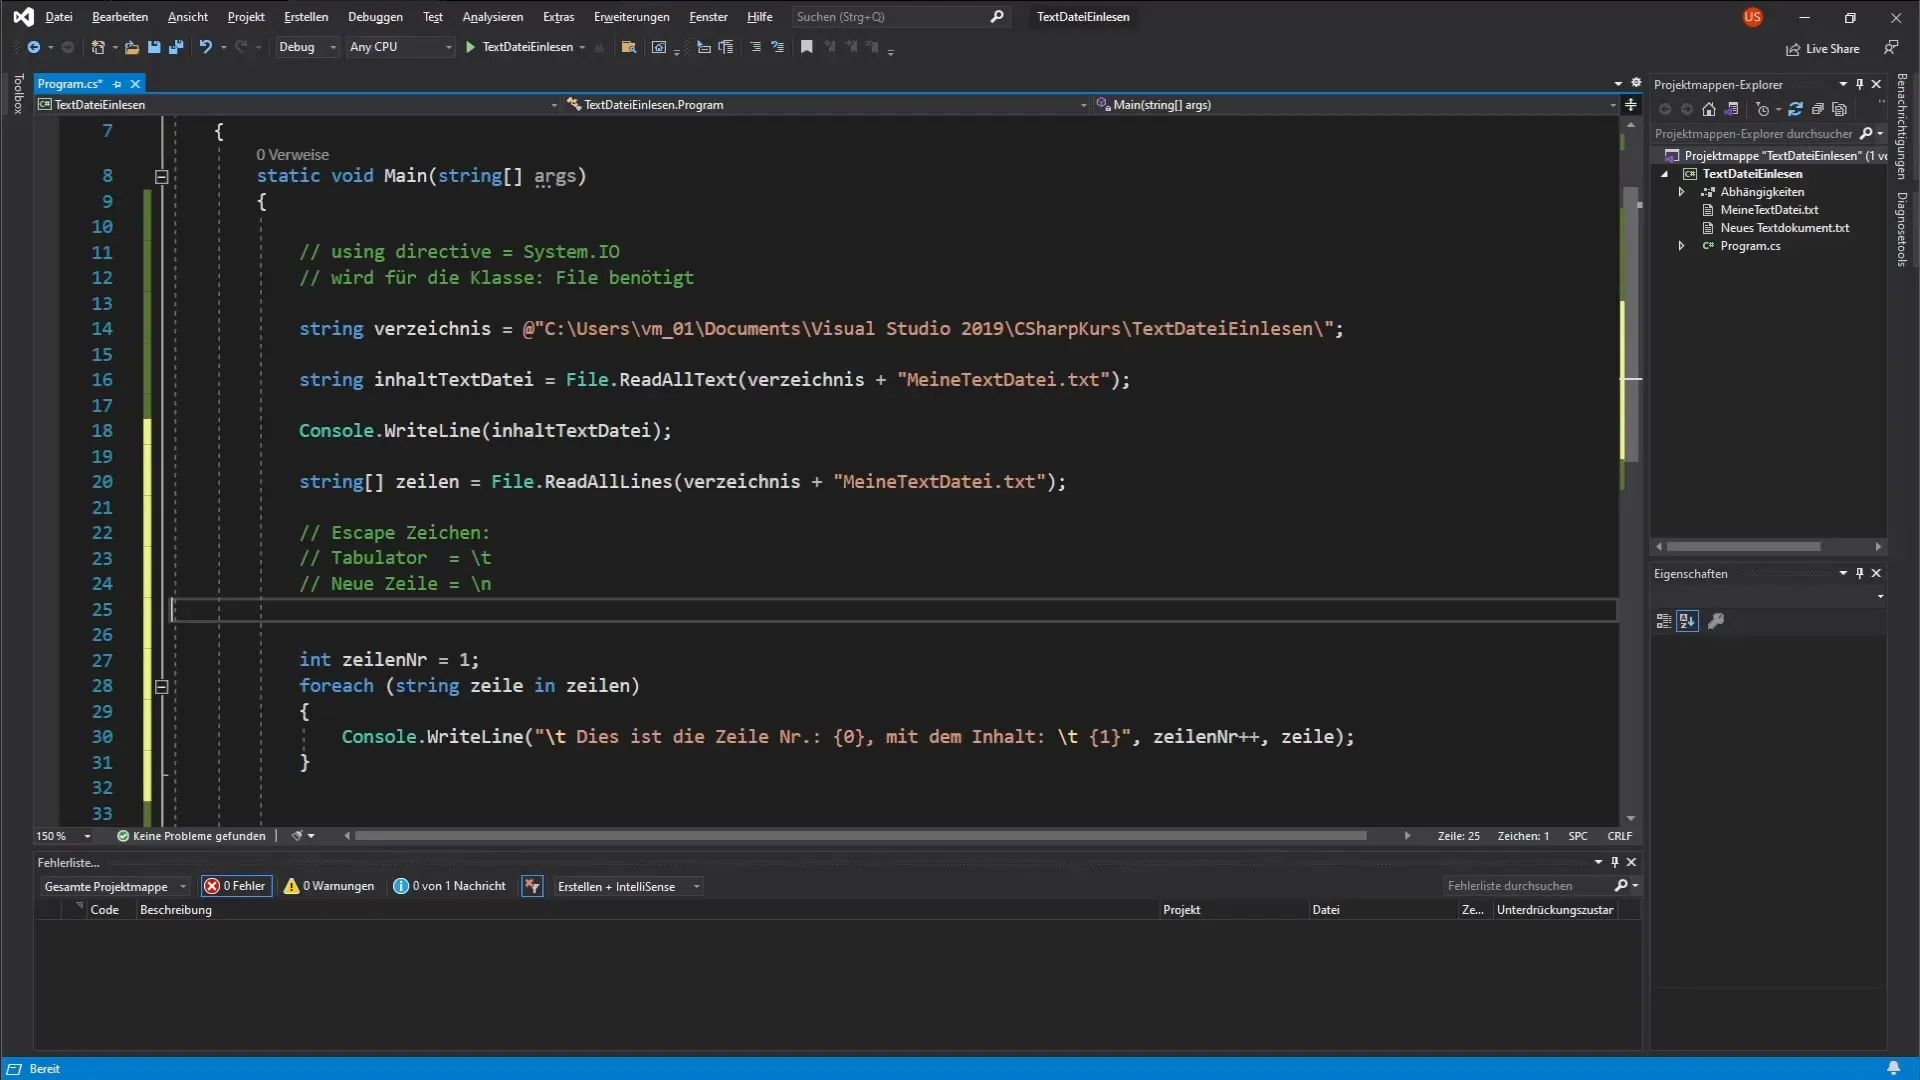Image resolution: width=1920 pixels, height=1080 pixels.
Task: Click the wrench icon in Eigenschaften panel
Action: pos(1716,621)
